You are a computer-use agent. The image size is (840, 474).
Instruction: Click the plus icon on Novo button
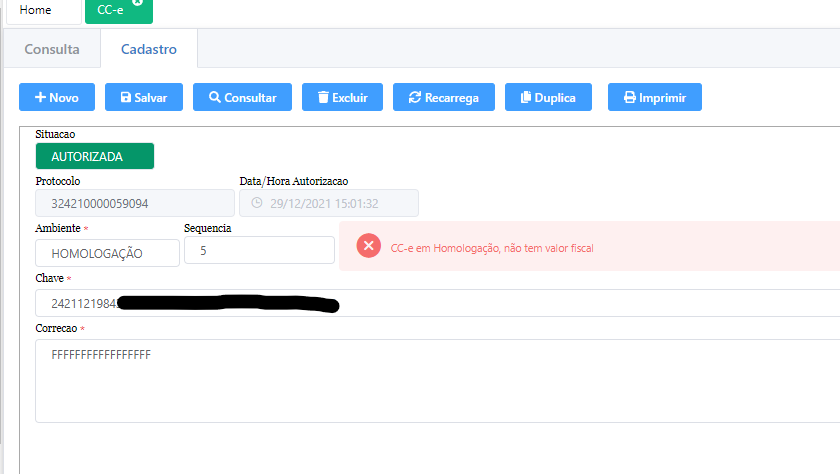[x=40, y=98]
